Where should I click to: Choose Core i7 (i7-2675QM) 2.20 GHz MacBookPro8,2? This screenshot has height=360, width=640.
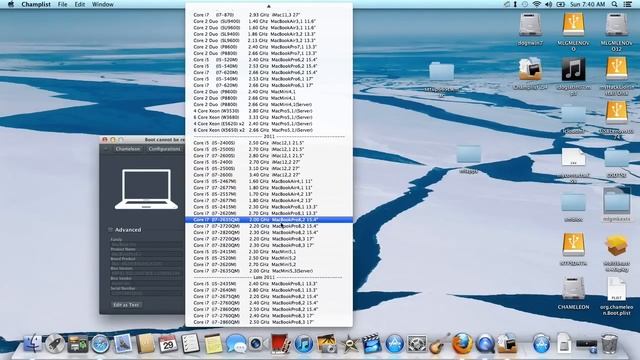coord(269,296)
